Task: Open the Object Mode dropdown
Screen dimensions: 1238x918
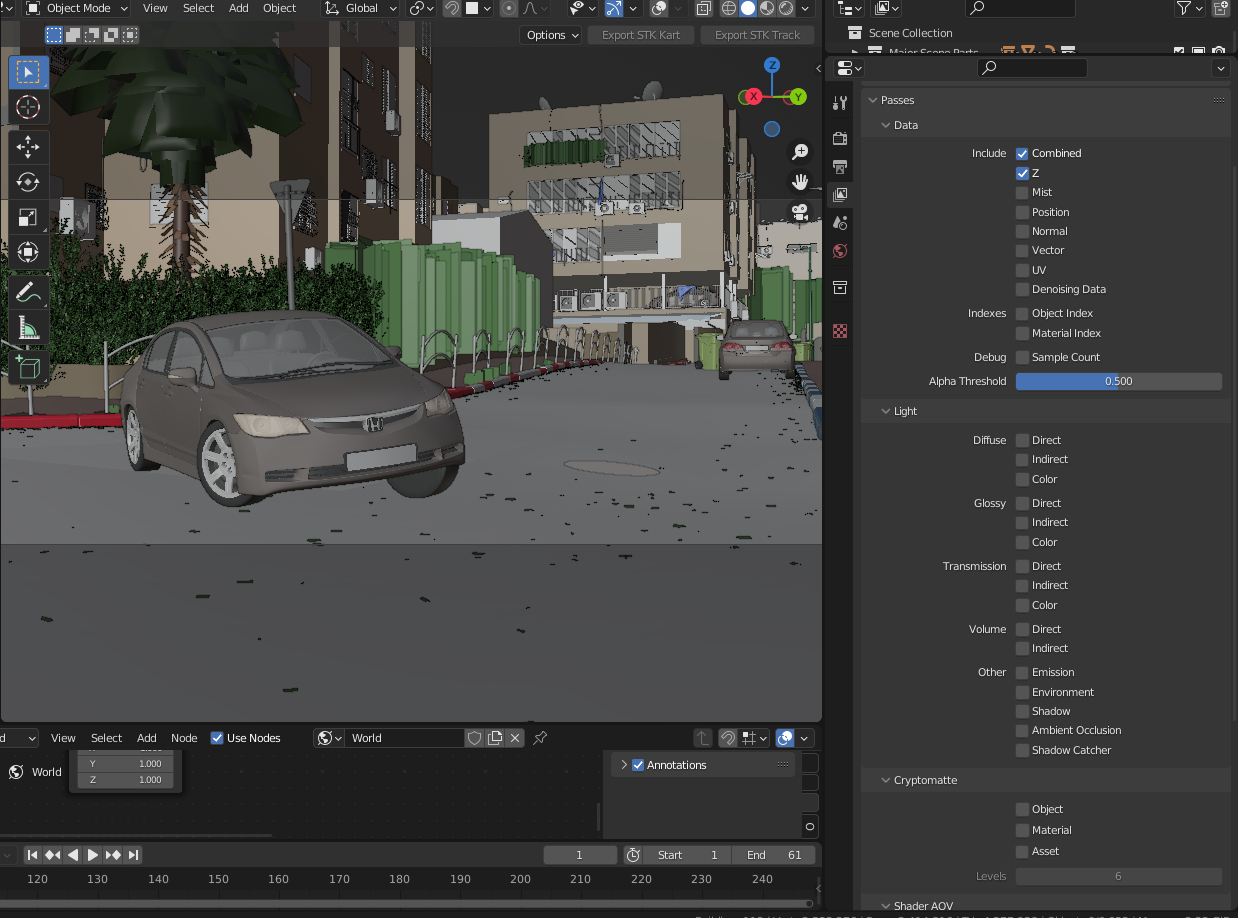Action: click(76, 8)
